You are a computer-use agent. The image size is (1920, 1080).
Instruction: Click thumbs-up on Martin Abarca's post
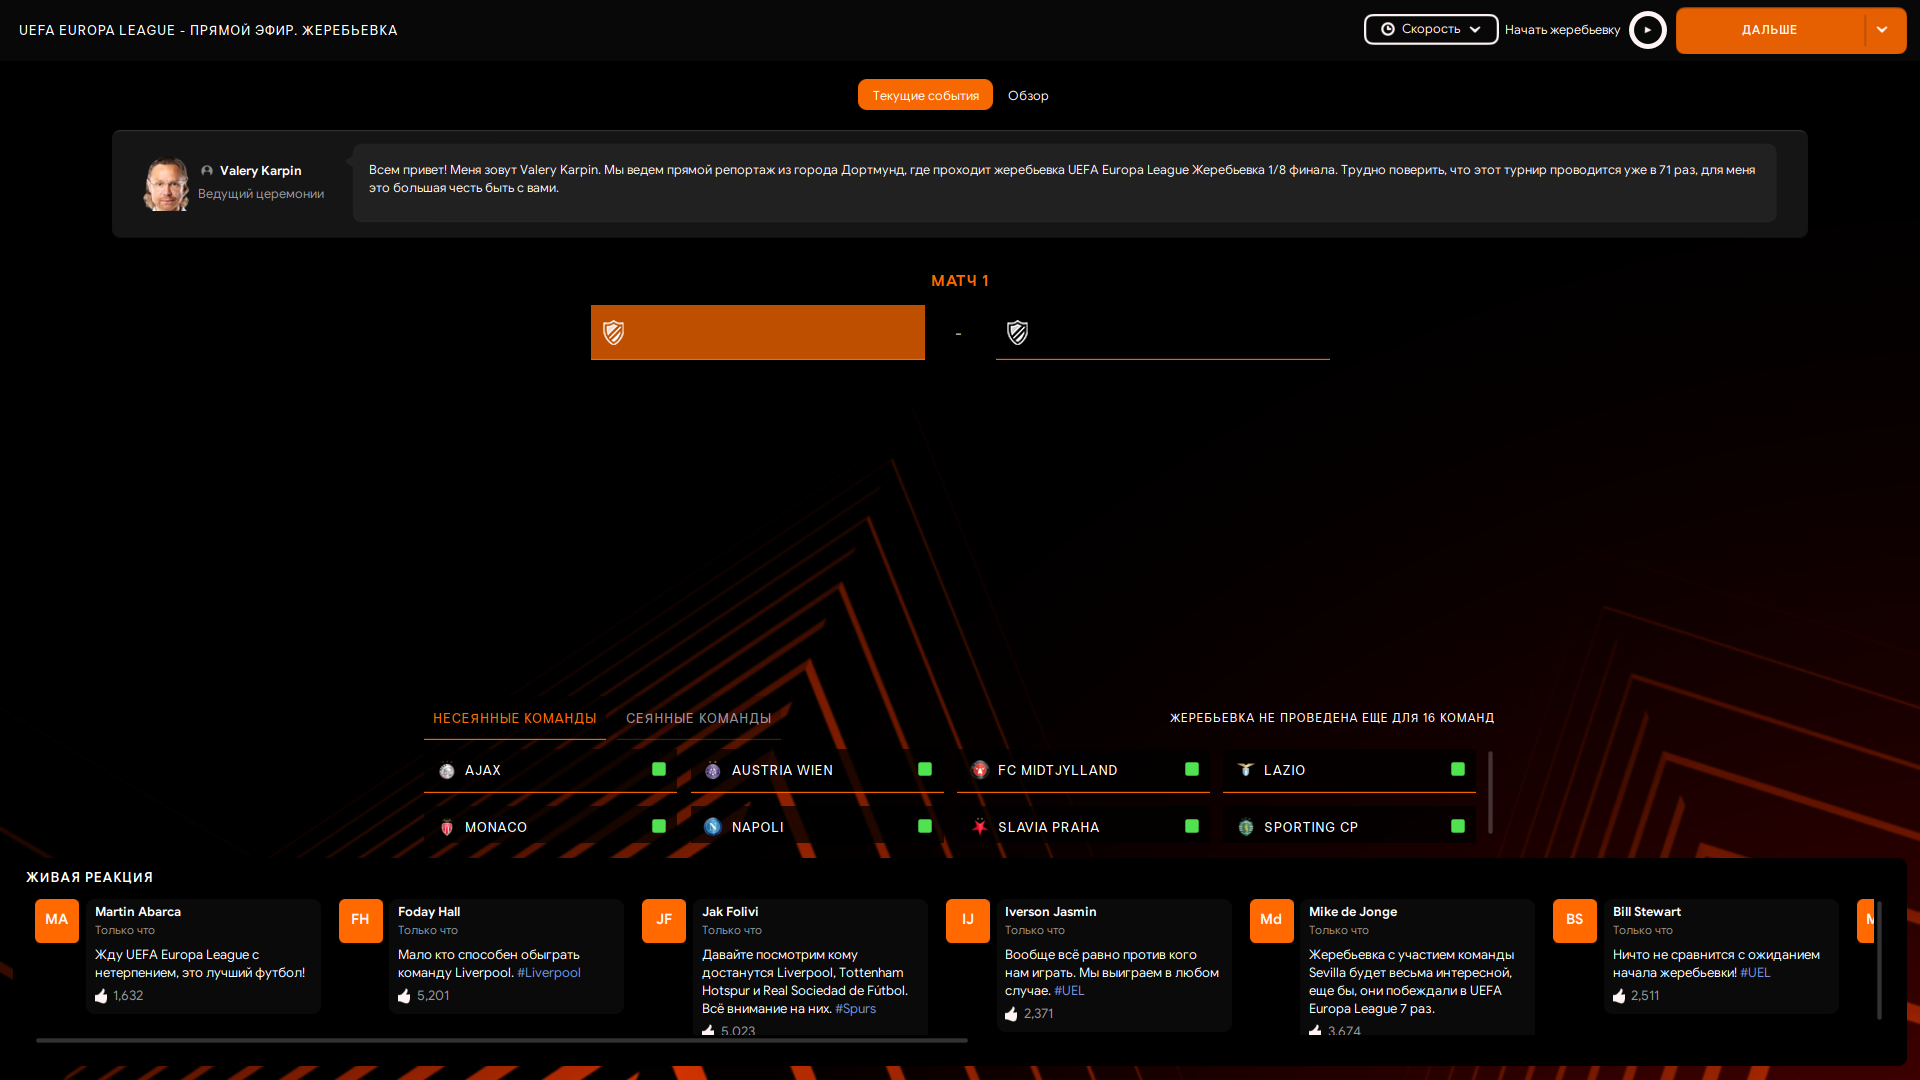pos(101,996)
